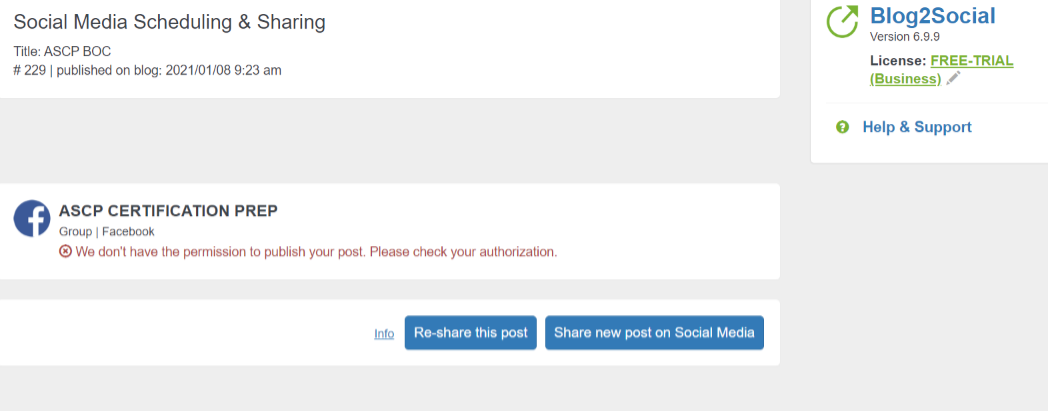Image resolution: width=1048 pixels, height=411 pixels.
Task: Click the published on blog date text
Action: (x=169, y=70)
